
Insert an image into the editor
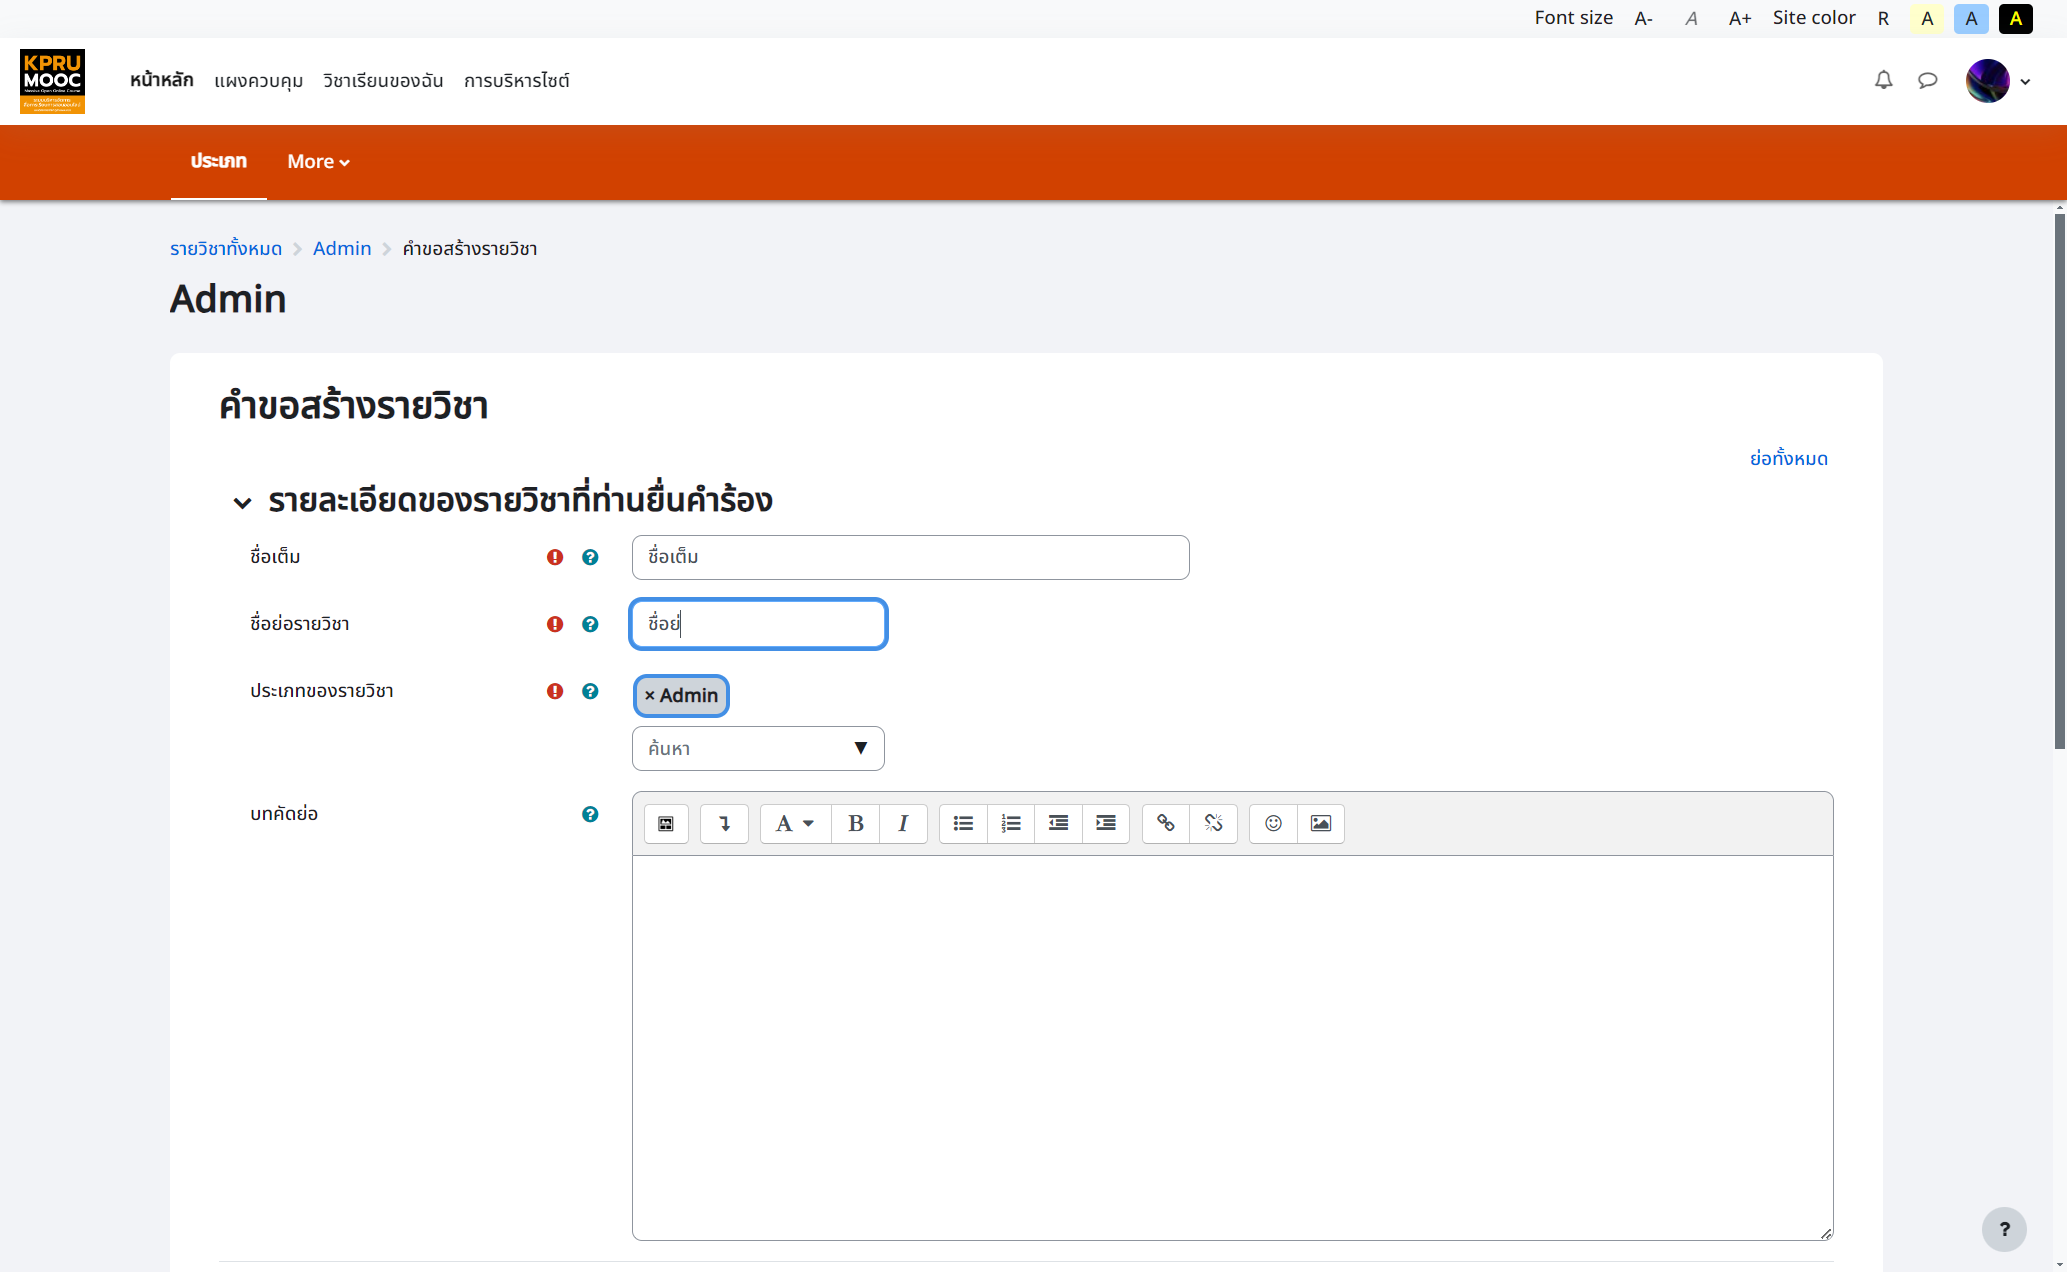[1321, 823]
